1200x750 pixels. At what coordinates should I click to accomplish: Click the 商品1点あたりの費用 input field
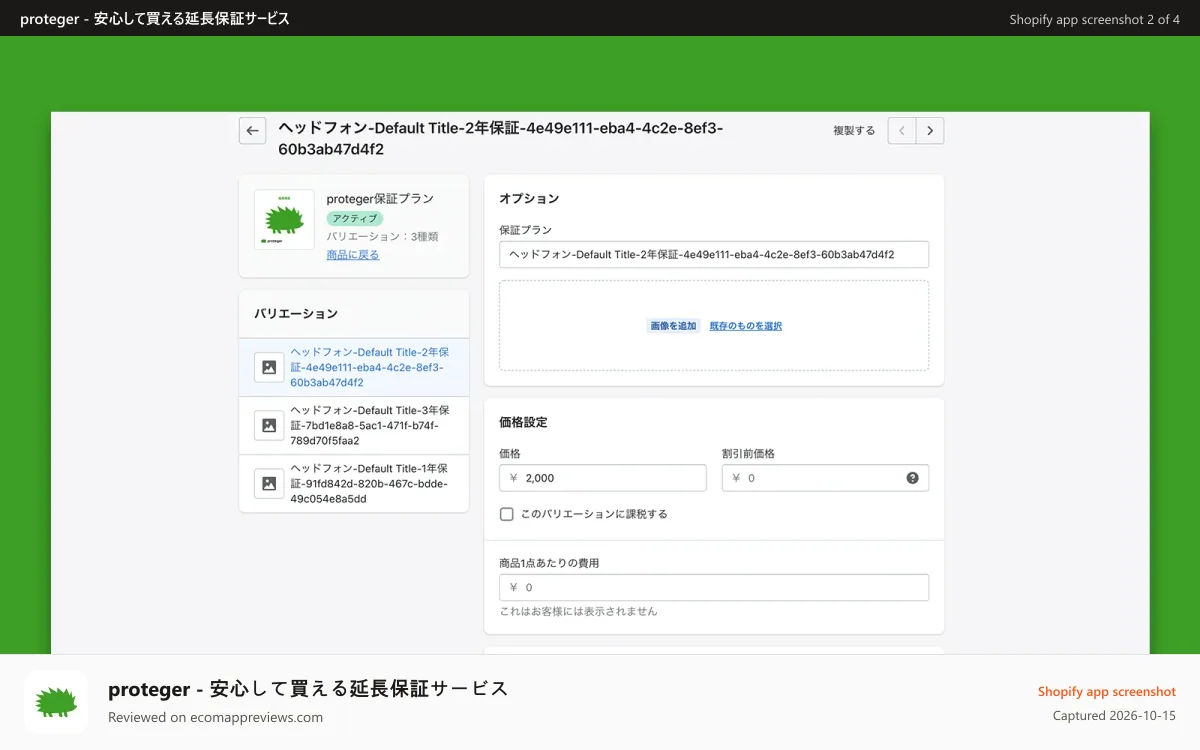pyautogui.click(x=714, y=587)
